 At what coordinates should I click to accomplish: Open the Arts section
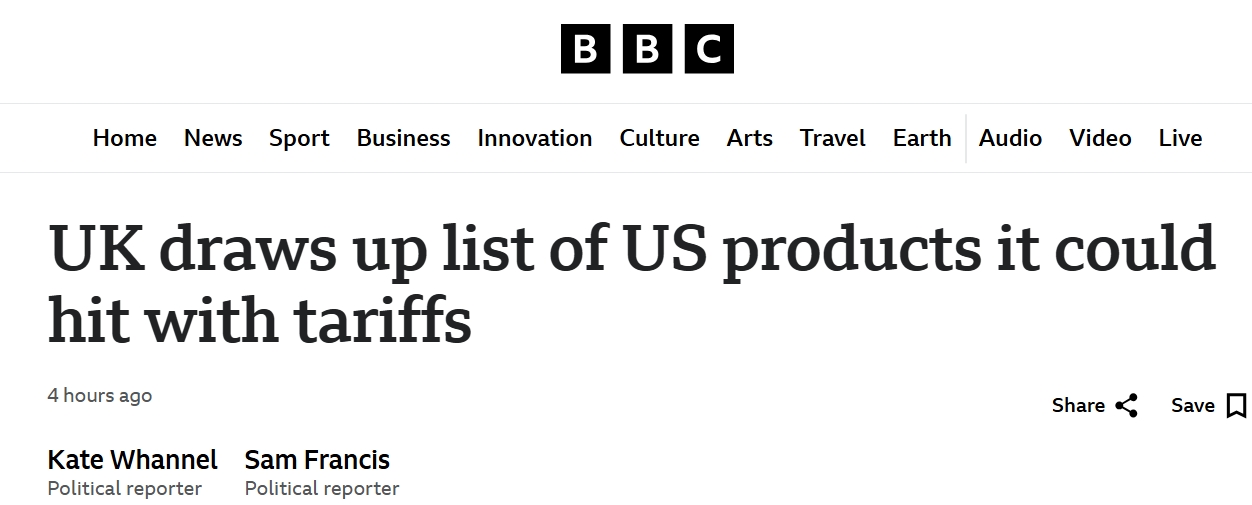[750, 138]
